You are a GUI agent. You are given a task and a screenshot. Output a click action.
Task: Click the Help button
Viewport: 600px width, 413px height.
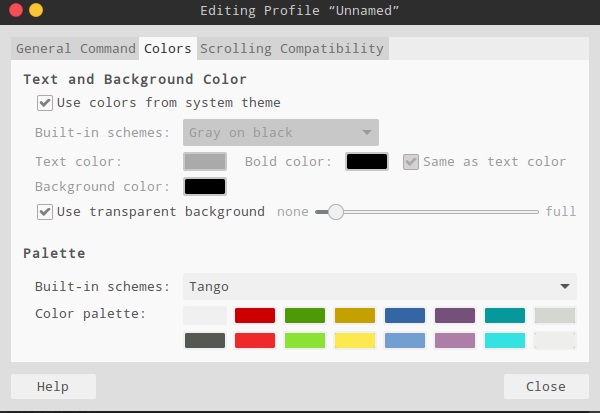53,387
